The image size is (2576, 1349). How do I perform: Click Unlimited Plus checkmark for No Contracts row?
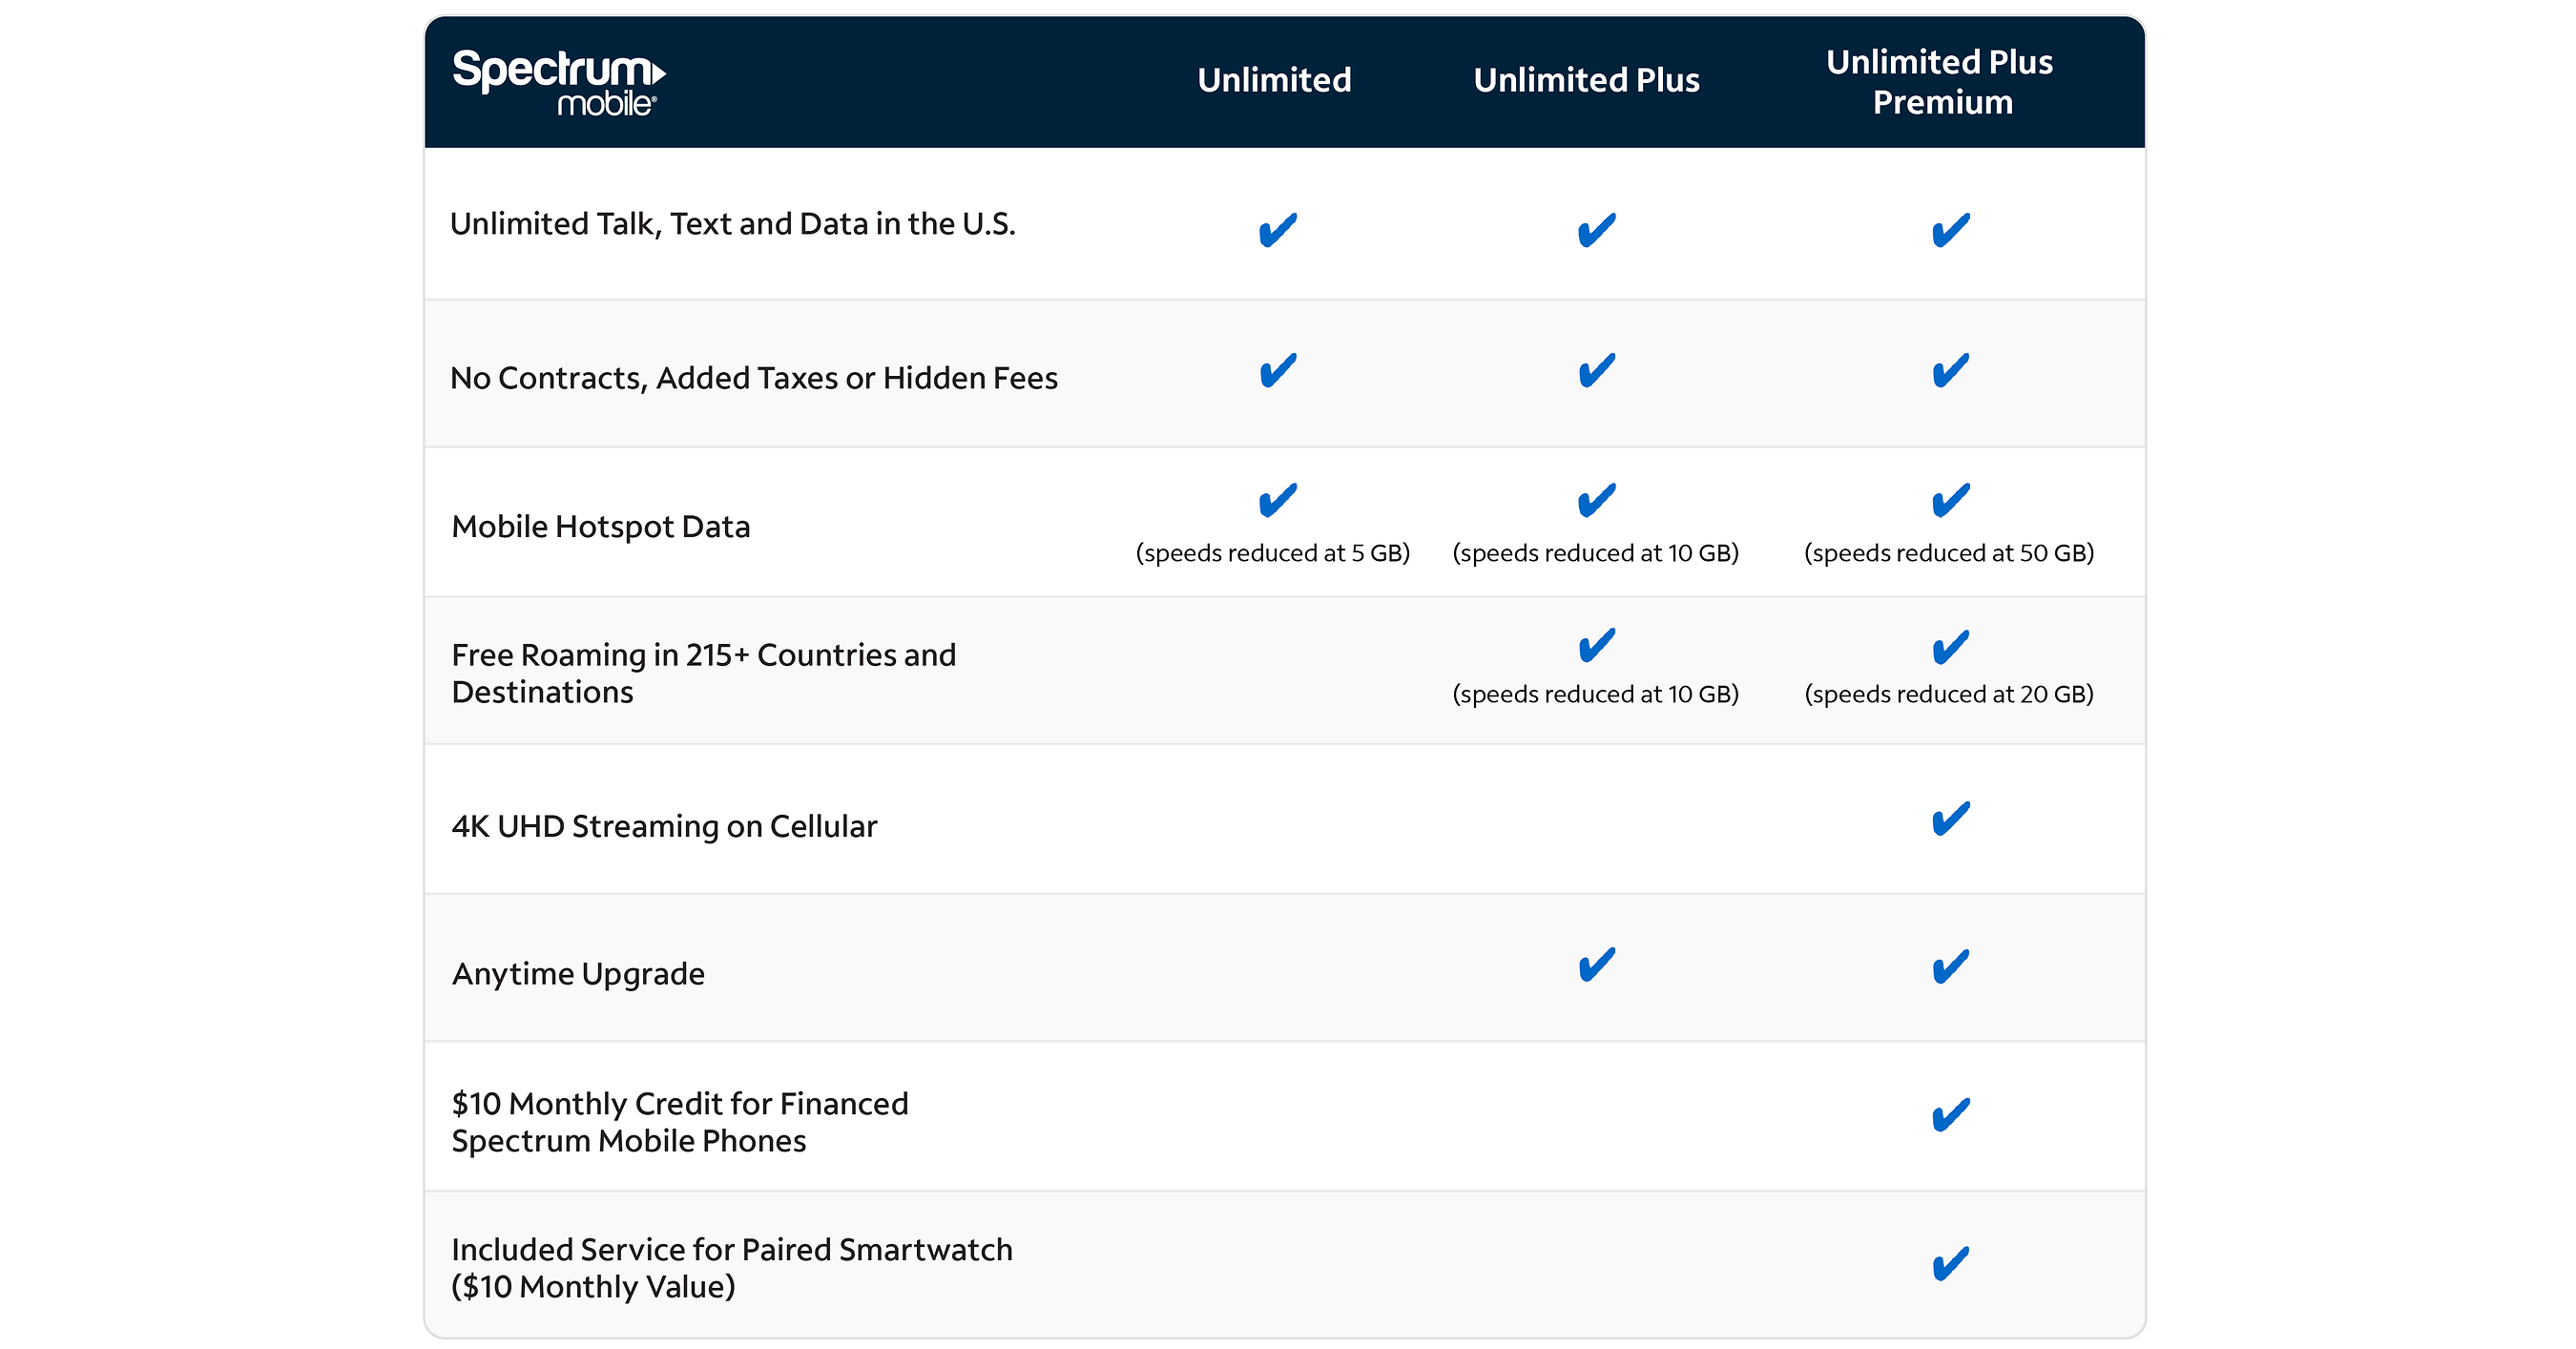(1596, 370)
